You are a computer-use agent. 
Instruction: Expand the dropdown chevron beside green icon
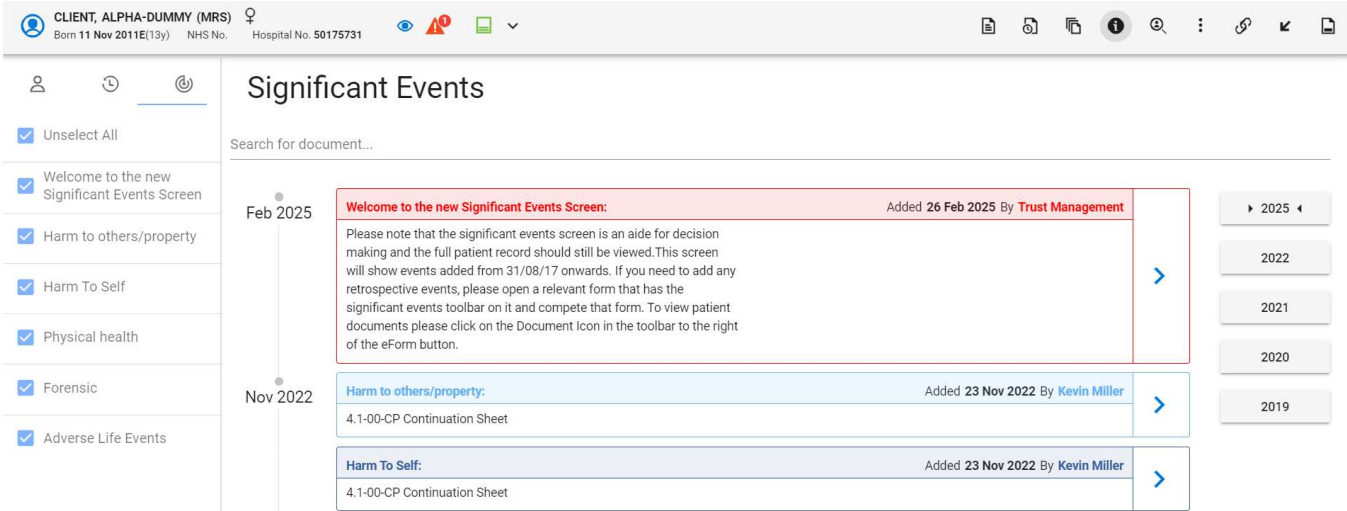(x=513, y=27)
